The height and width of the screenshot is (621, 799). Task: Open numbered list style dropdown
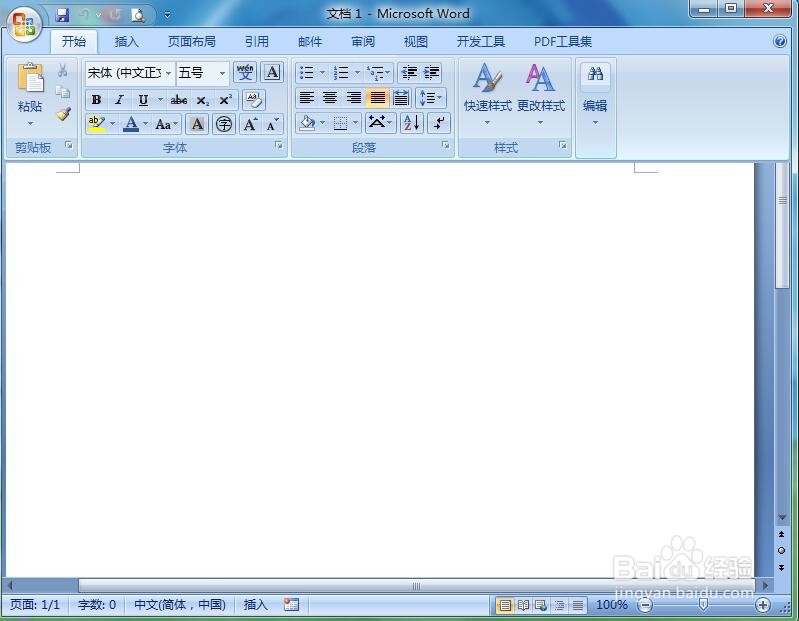(357, 73)
